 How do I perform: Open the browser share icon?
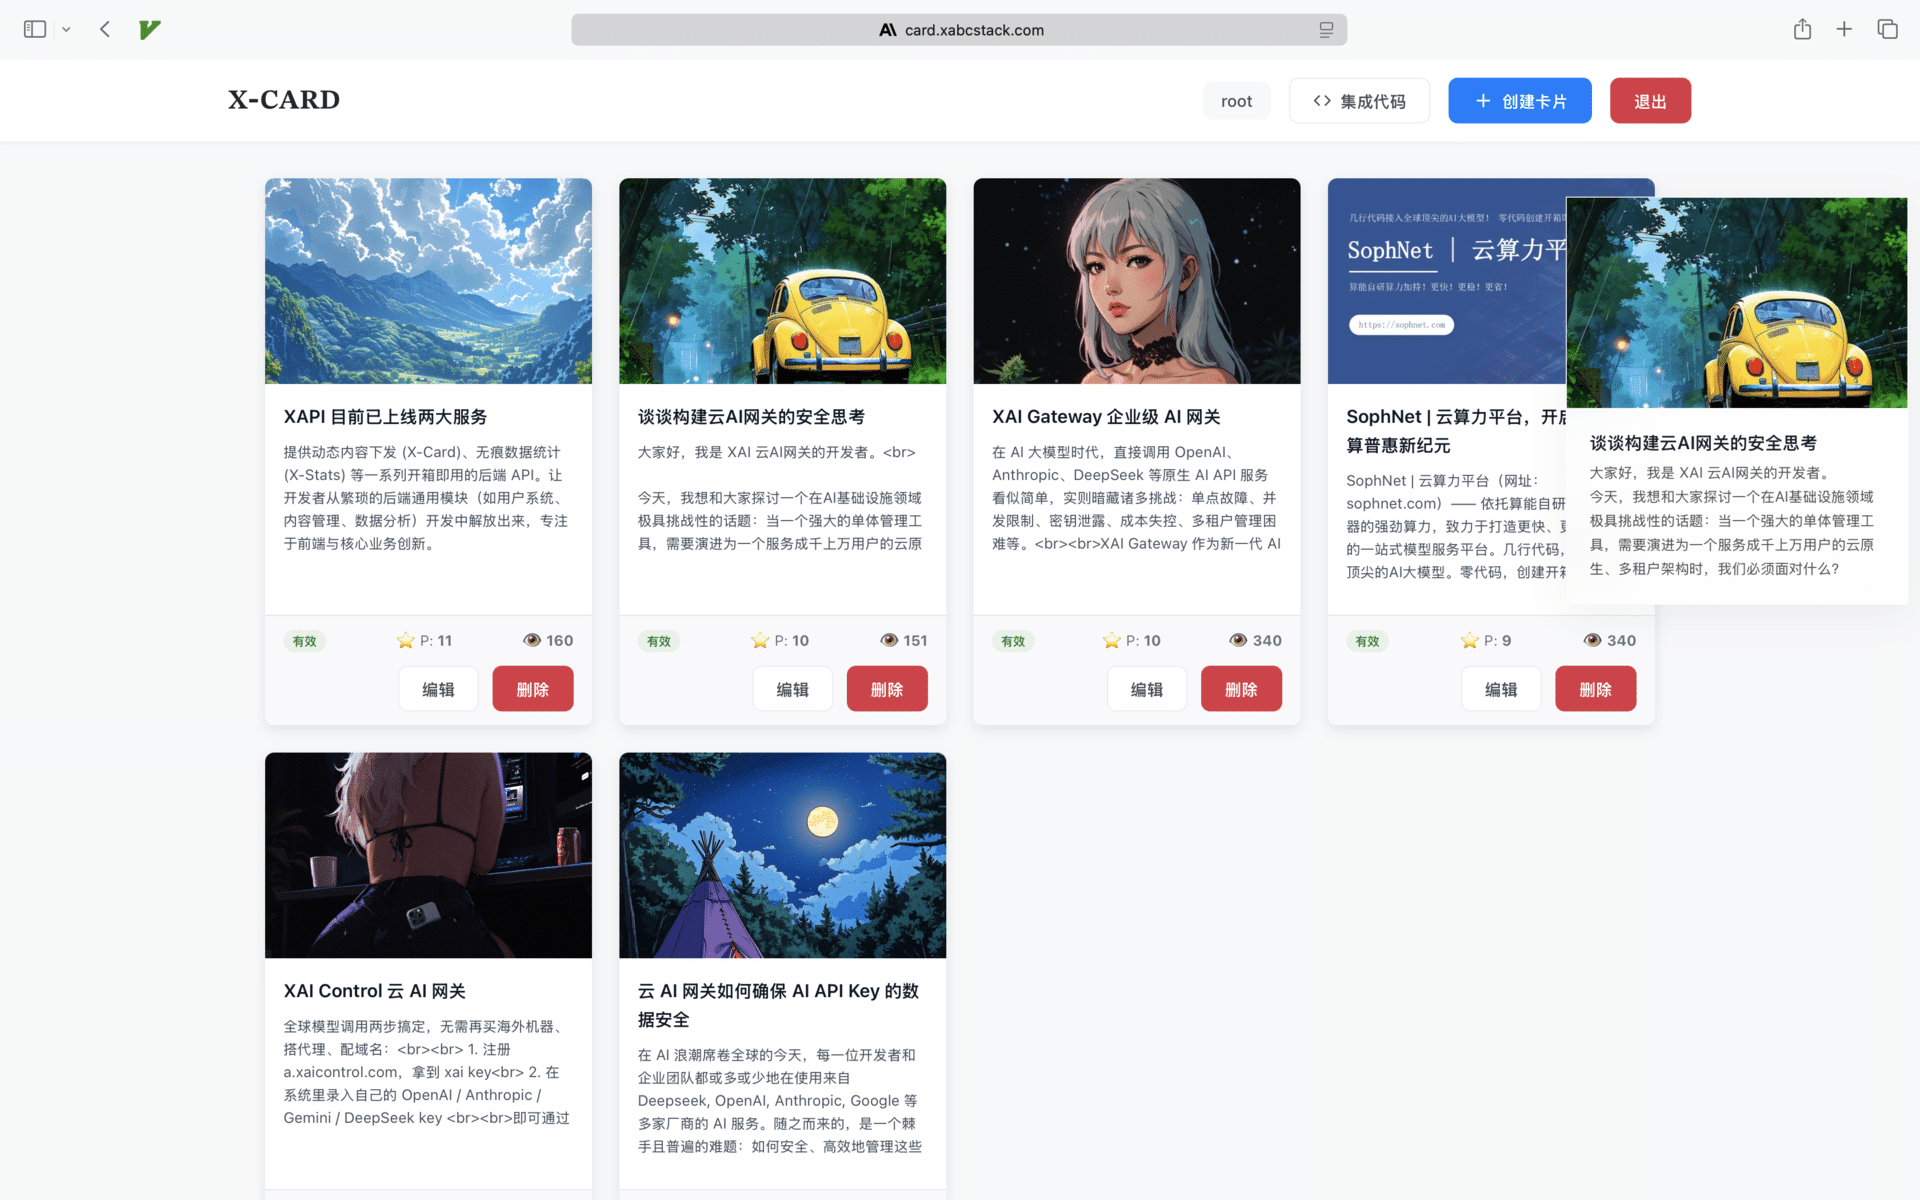coord(1802,29)
